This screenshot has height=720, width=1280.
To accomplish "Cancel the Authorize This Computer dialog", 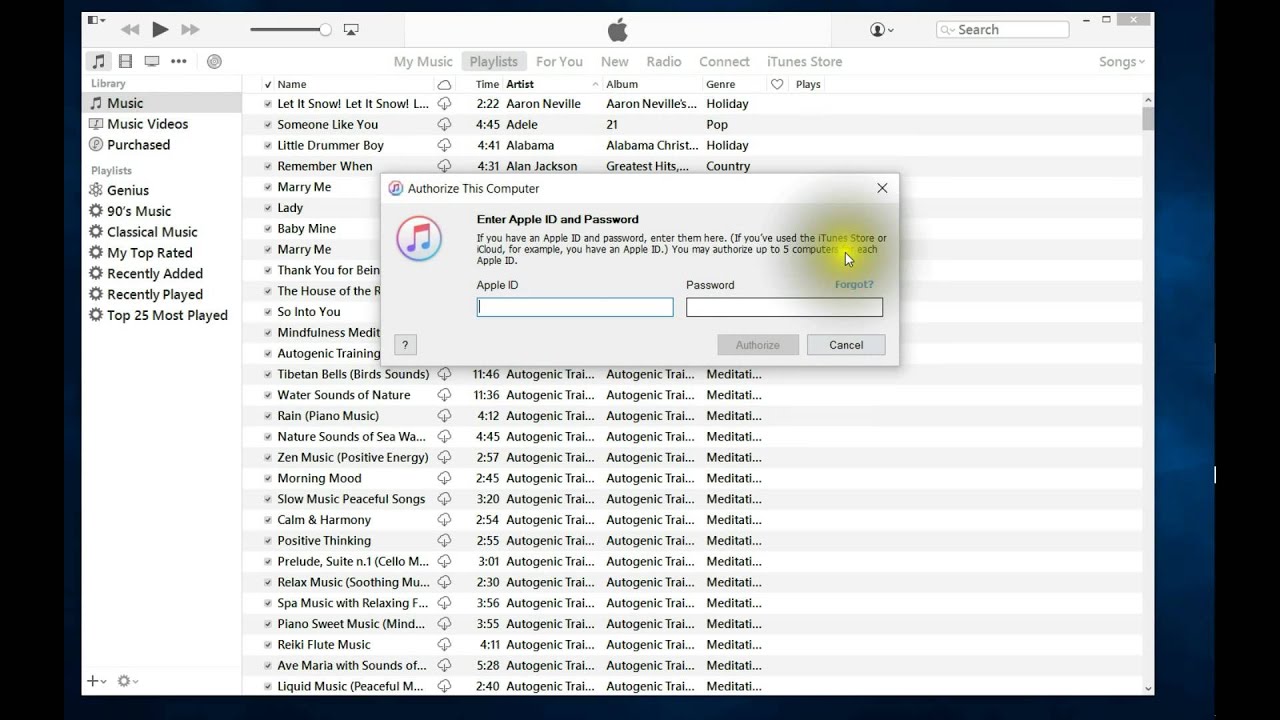I will click(x=846, y=345).
